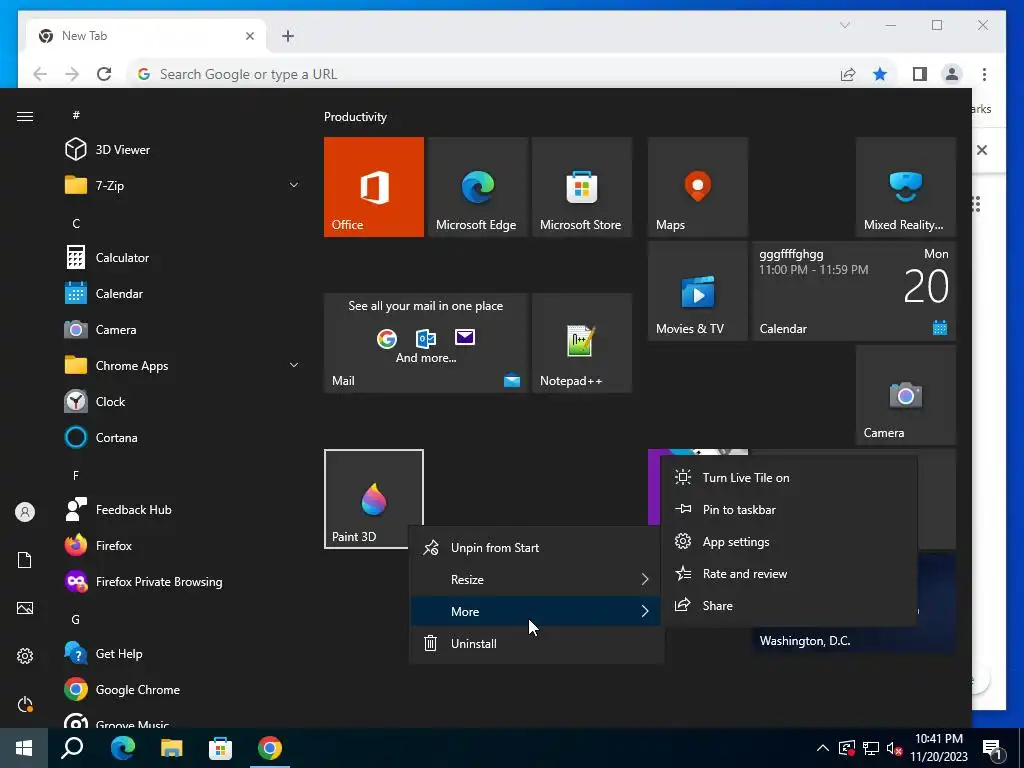Open the 3D Viewer app from list
Viewport: 1024px width, 768px height.
pyautogui.click(x=182, y=150)
